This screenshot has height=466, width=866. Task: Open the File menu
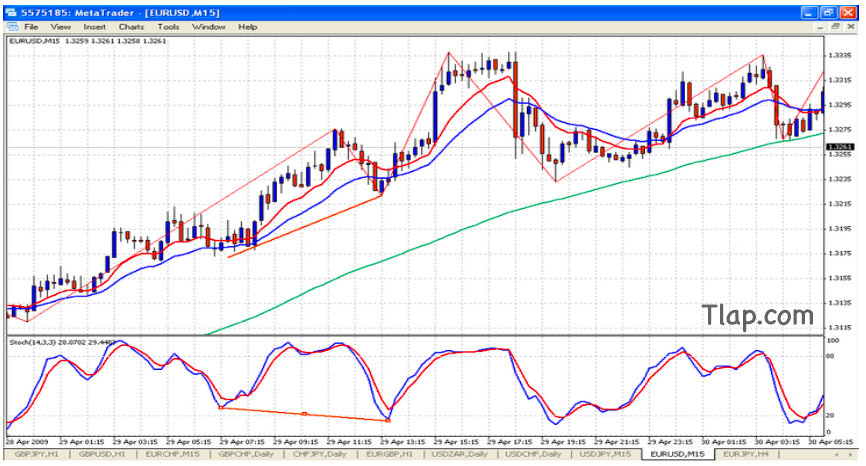(31, 27)
